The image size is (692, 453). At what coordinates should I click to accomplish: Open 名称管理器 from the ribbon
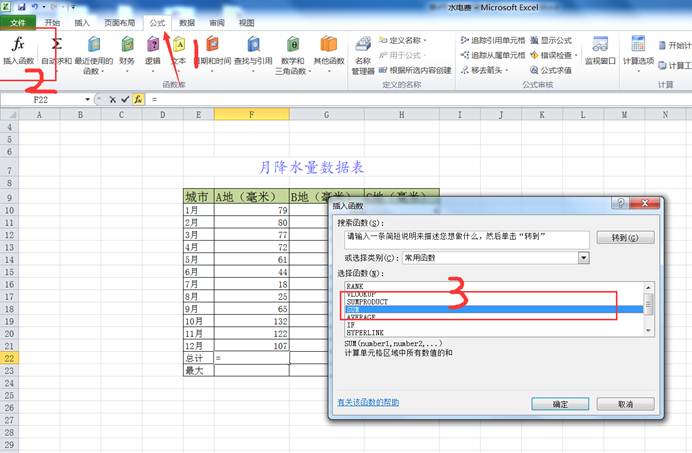point(363,52)
